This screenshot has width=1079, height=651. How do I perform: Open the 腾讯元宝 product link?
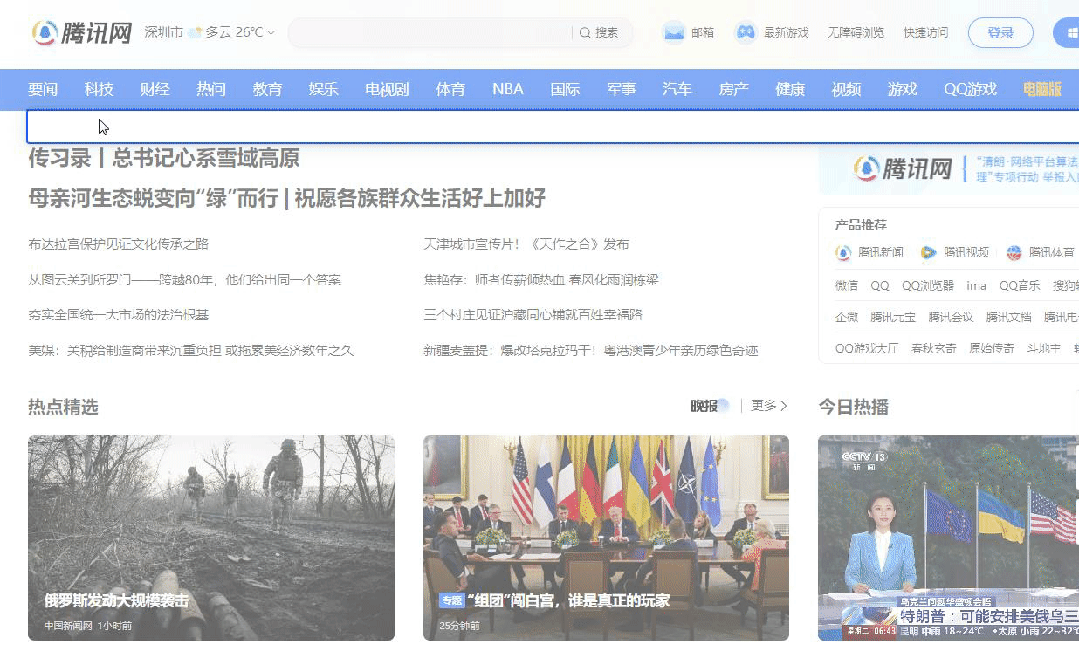click(x=893, y=317)
